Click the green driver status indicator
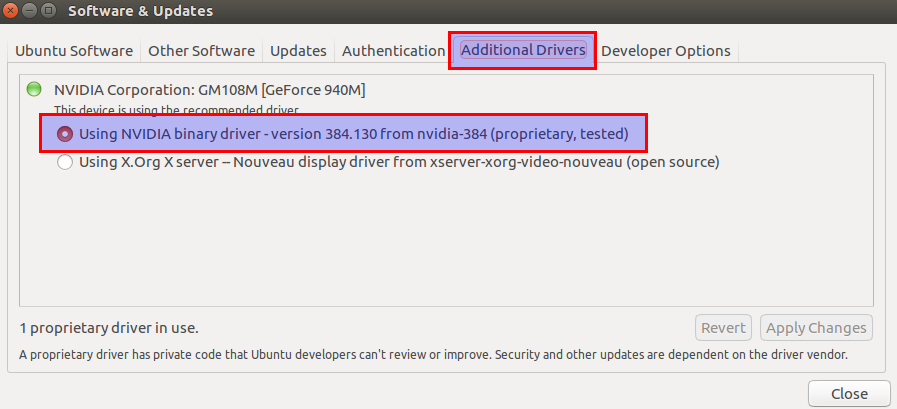The height and width of the screenshot is (409, 897). [34, 89]
